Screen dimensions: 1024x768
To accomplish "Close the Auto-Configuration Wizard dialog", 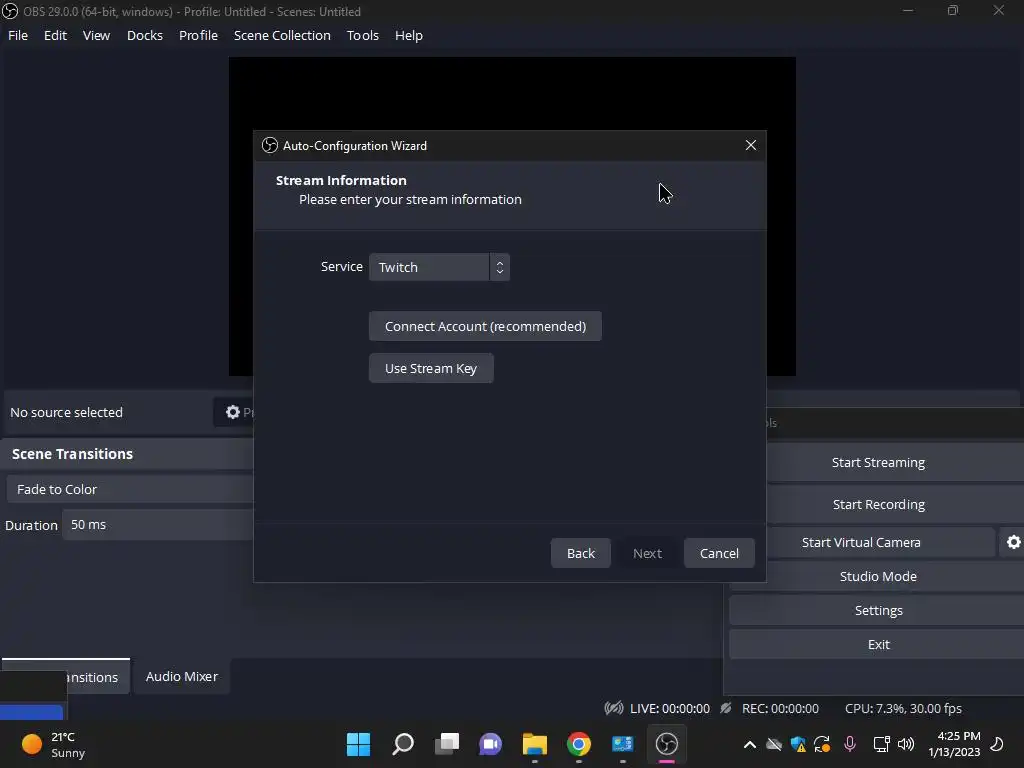I will click(x=751, y=145).
